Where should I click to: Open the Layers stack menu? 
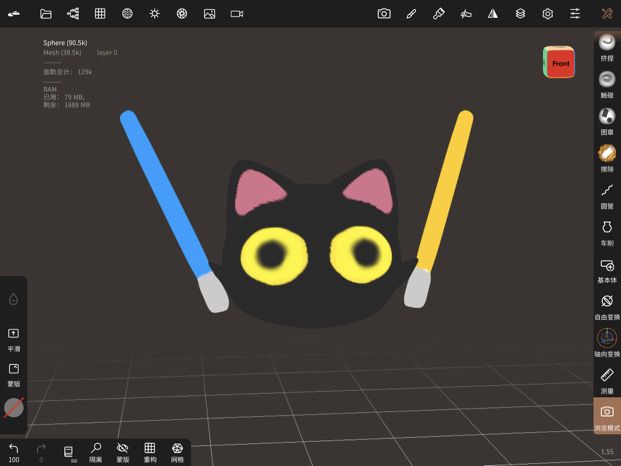[x=520, y=14]
